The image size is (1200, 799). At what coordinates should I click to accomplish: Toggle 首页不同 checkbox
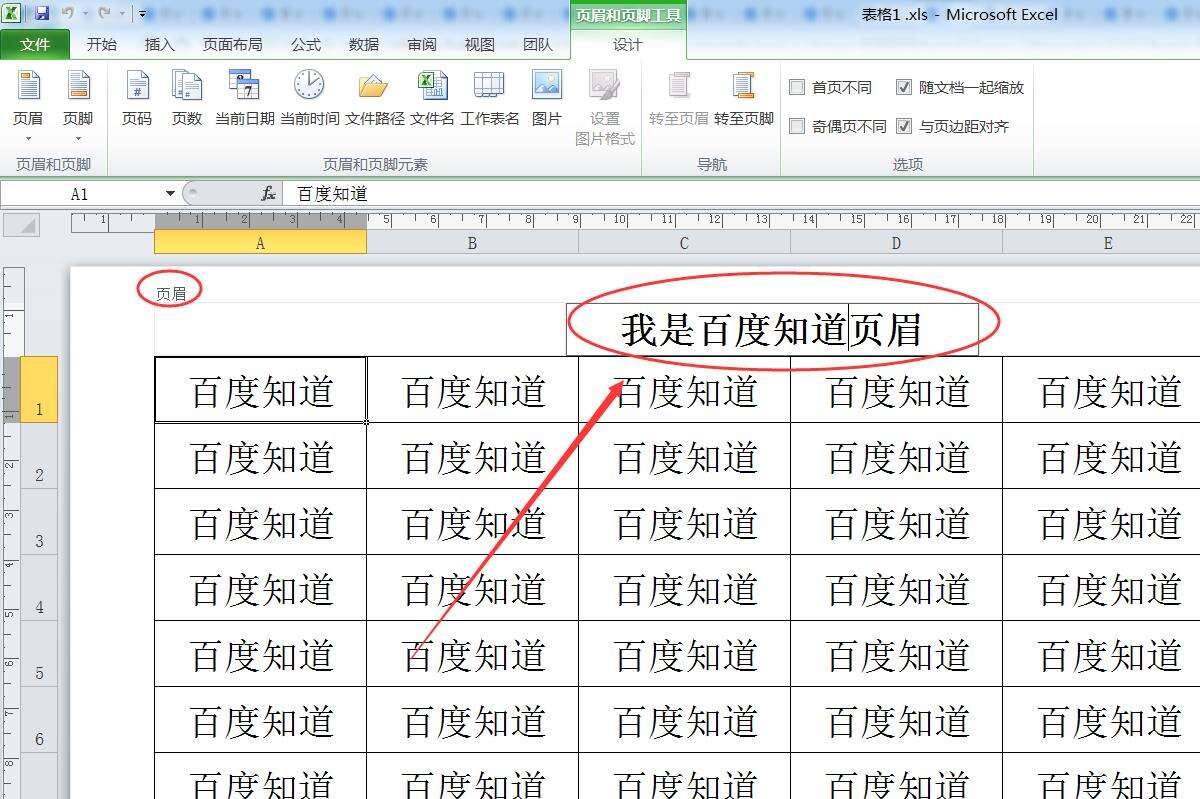click(x=797, y=87)
